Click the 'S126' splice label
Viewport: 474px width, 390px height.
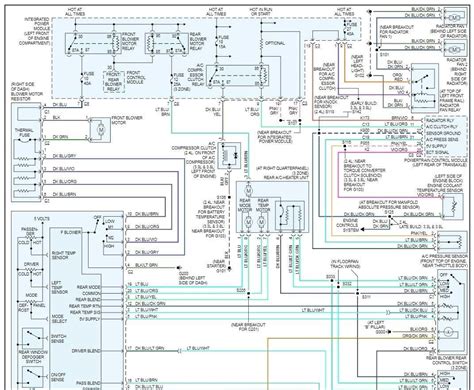coord(389,212)
